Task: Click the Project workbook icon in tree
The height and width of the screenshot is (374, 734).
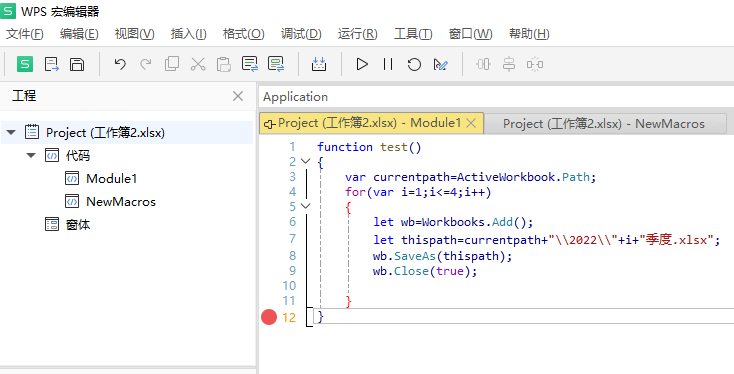Action: click(x=32, y=132)
